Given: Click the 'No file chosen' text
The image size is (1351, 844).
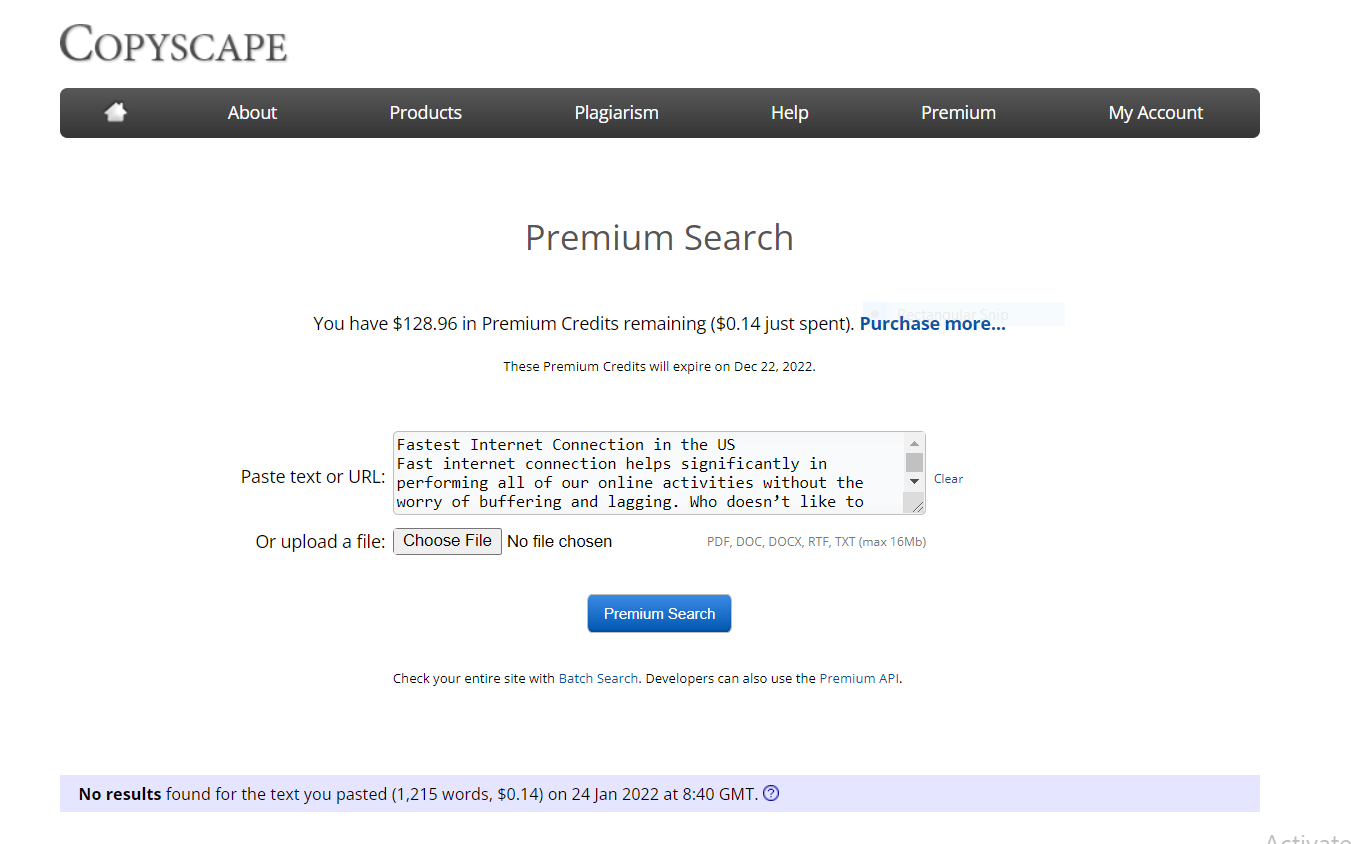Looking at the screenshot, I should point(559,541).
